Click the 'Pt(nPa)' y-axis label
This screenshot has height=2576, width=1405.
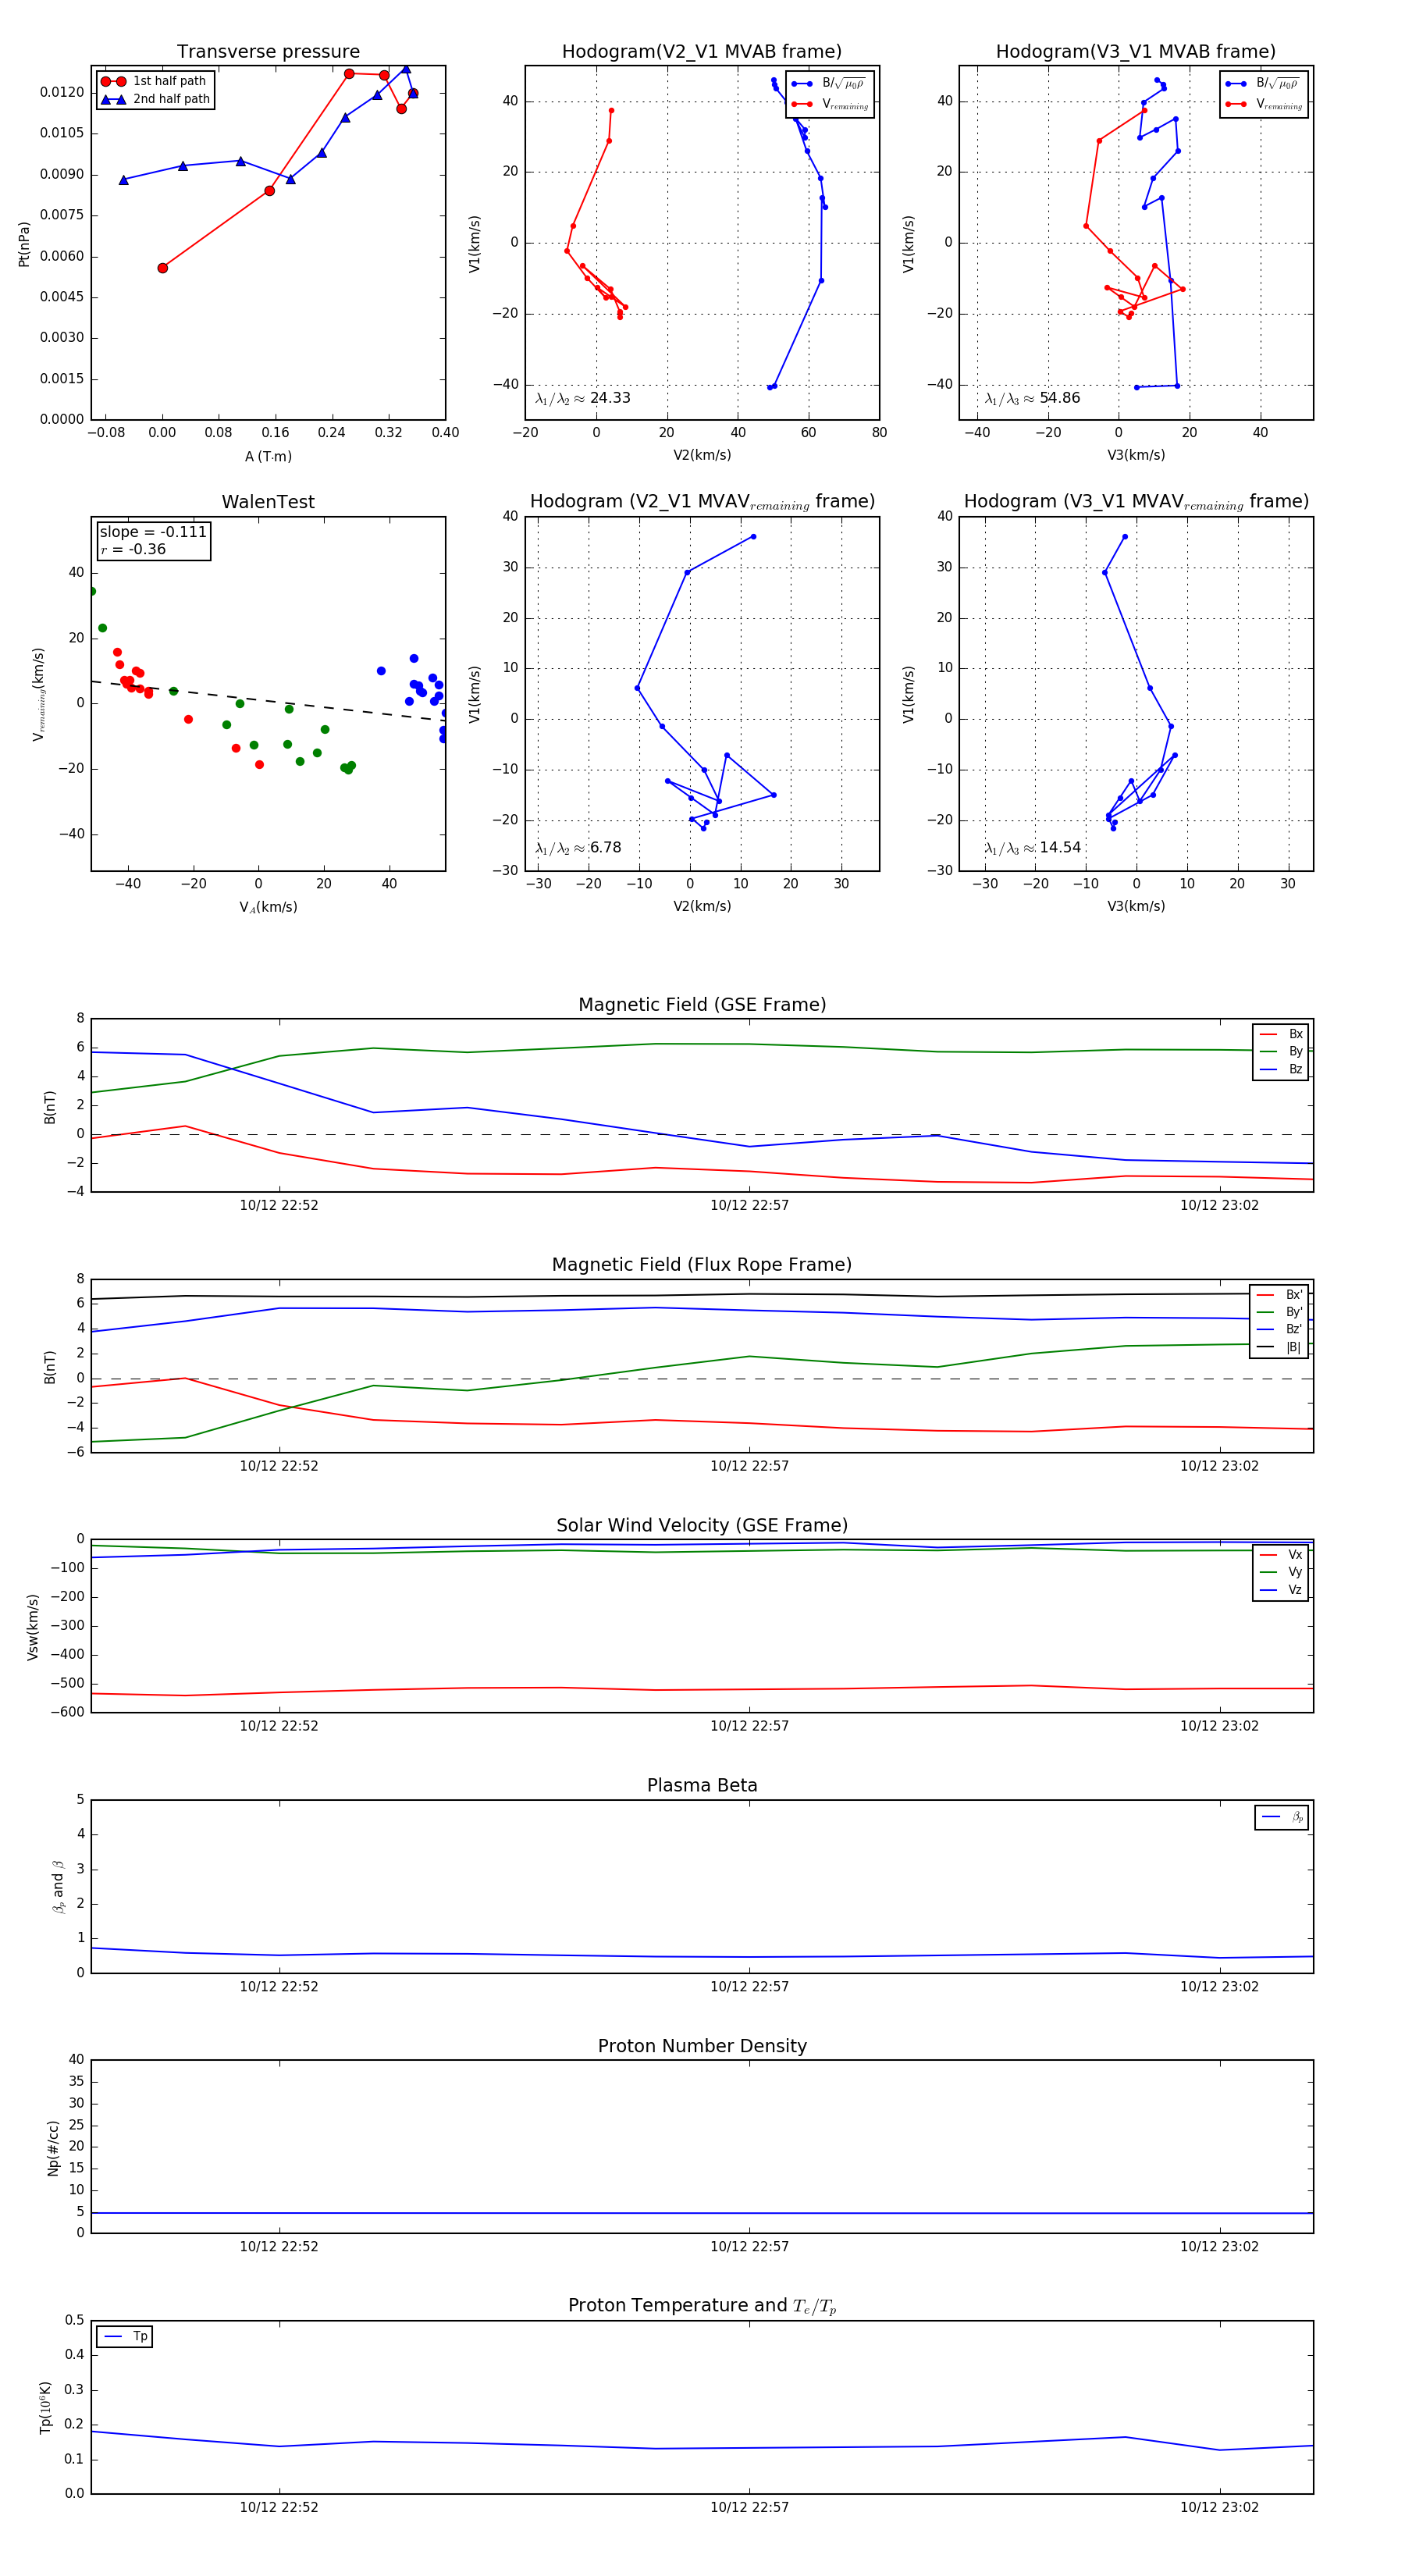tap(24, 243)
